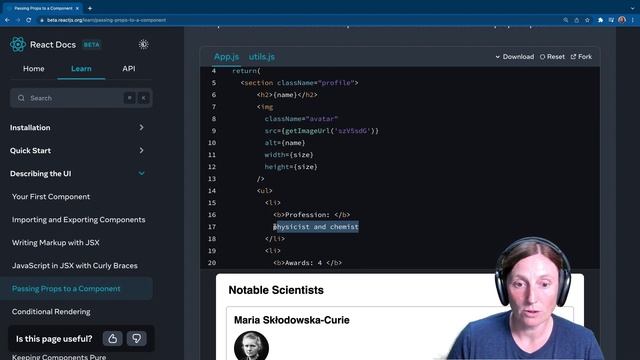Image resolution: width=640 pixels, height=360 pixels.
Task: Click the BETA badge next to React Docs
Action: 91,44
